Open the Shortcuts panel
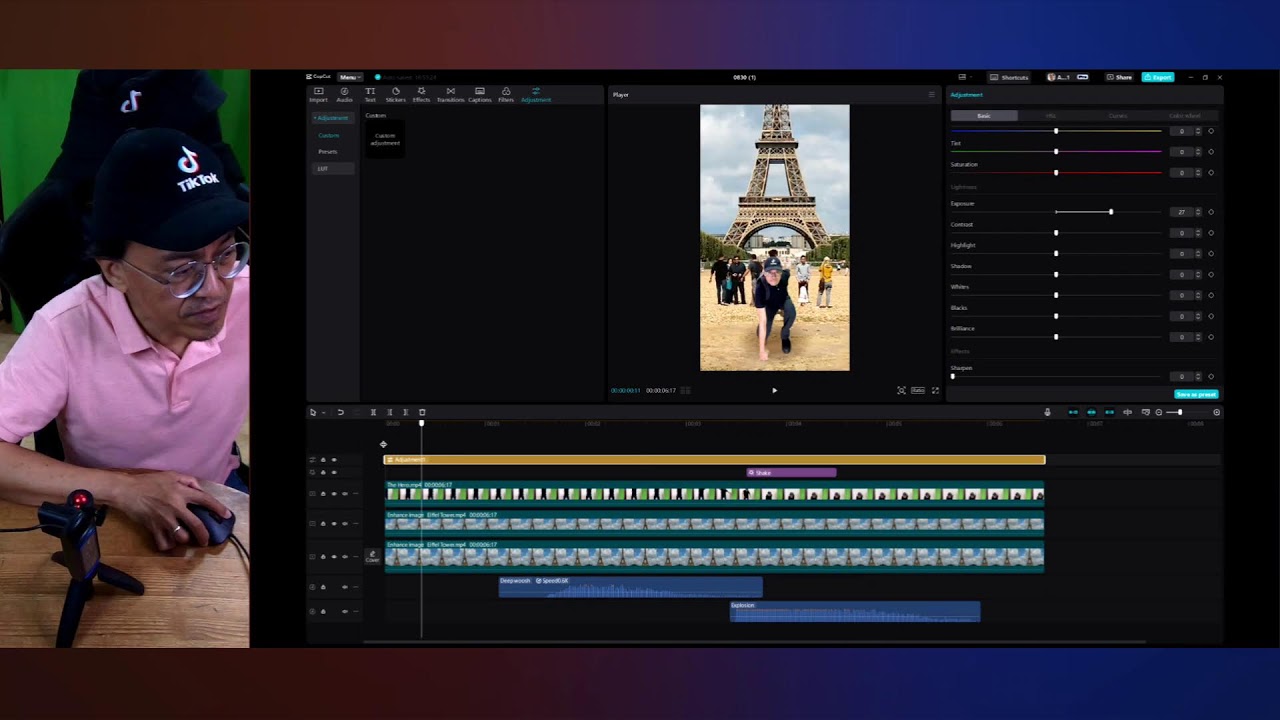 [x=1009, y=77]
